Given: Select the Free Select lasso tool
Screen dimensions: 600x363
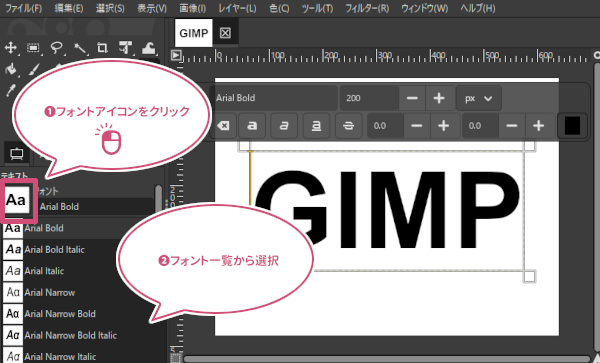Looking at the screenshot, I should pos(57,48).
